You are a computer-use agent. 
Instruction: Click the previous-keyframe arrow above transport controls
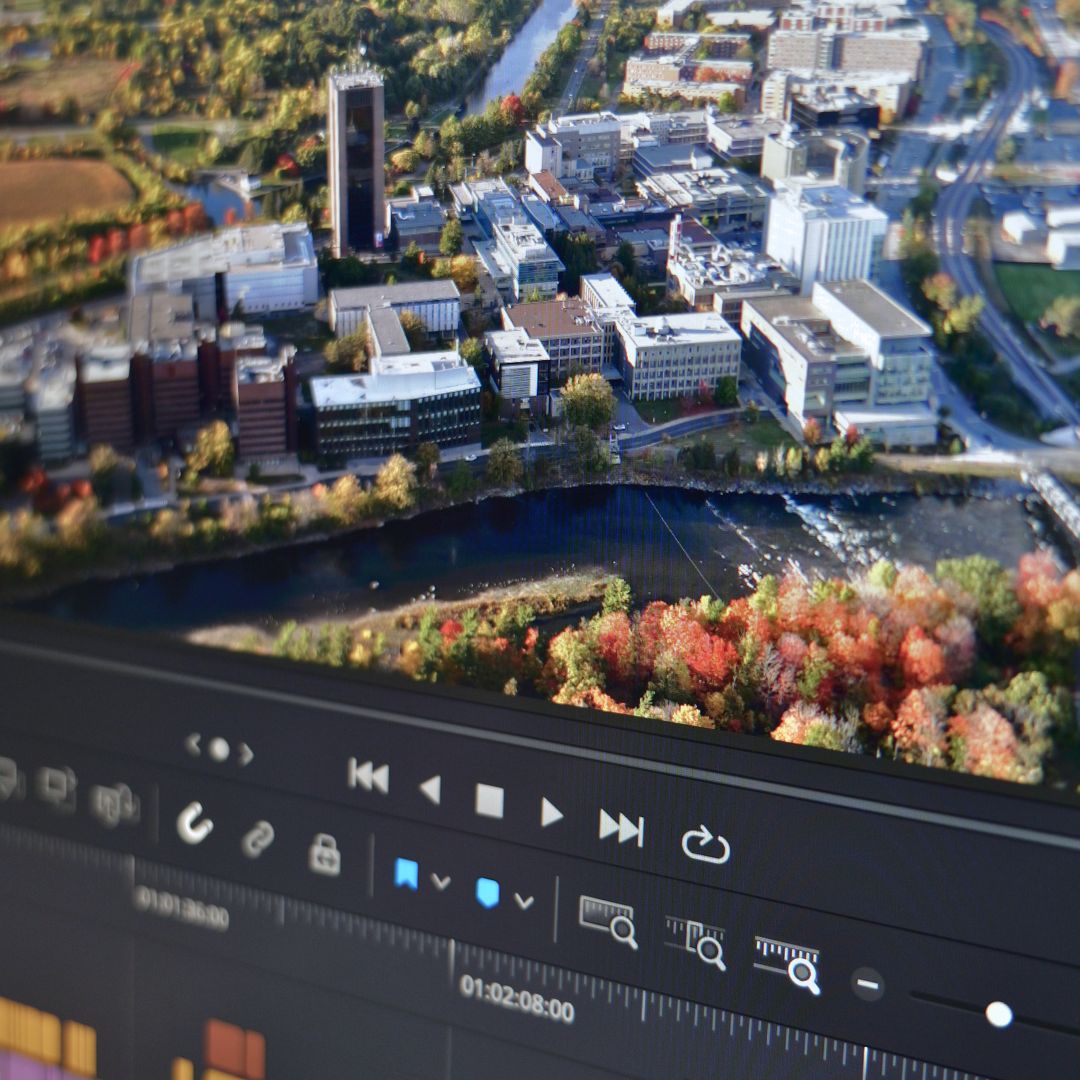193,742
